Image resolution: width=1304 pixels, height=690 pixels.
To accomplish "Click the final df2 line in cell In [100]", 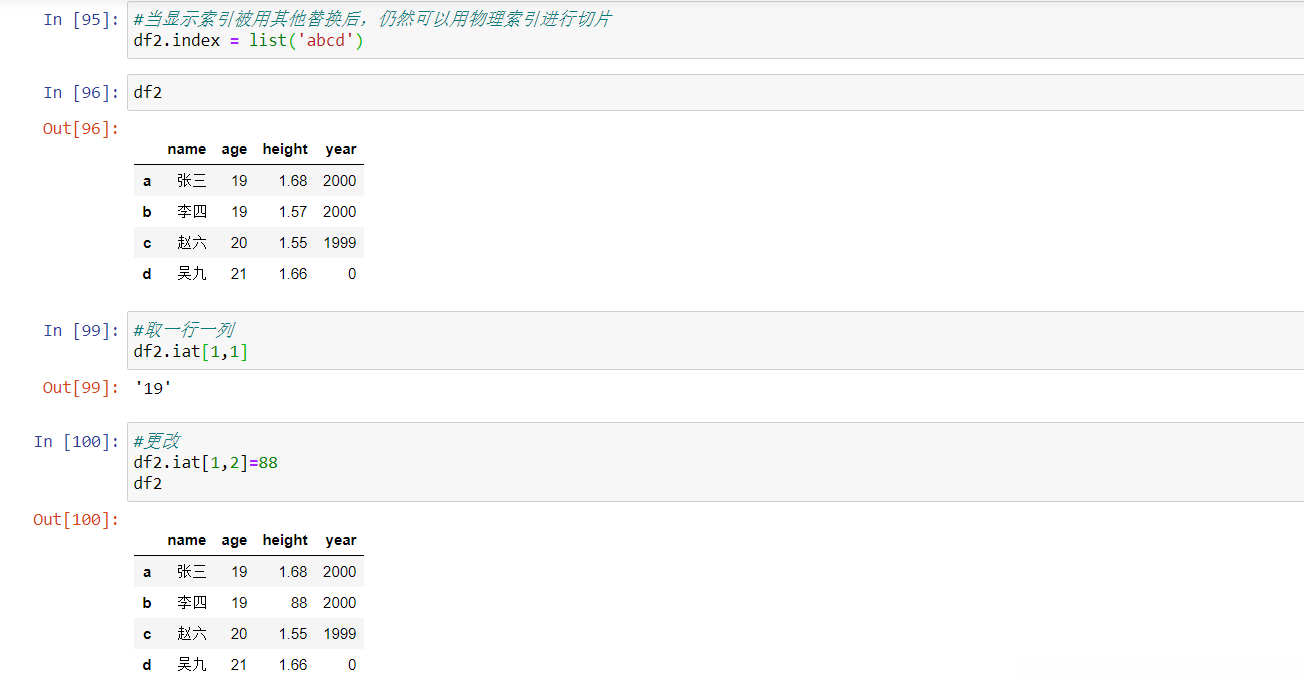I will 148,484.
